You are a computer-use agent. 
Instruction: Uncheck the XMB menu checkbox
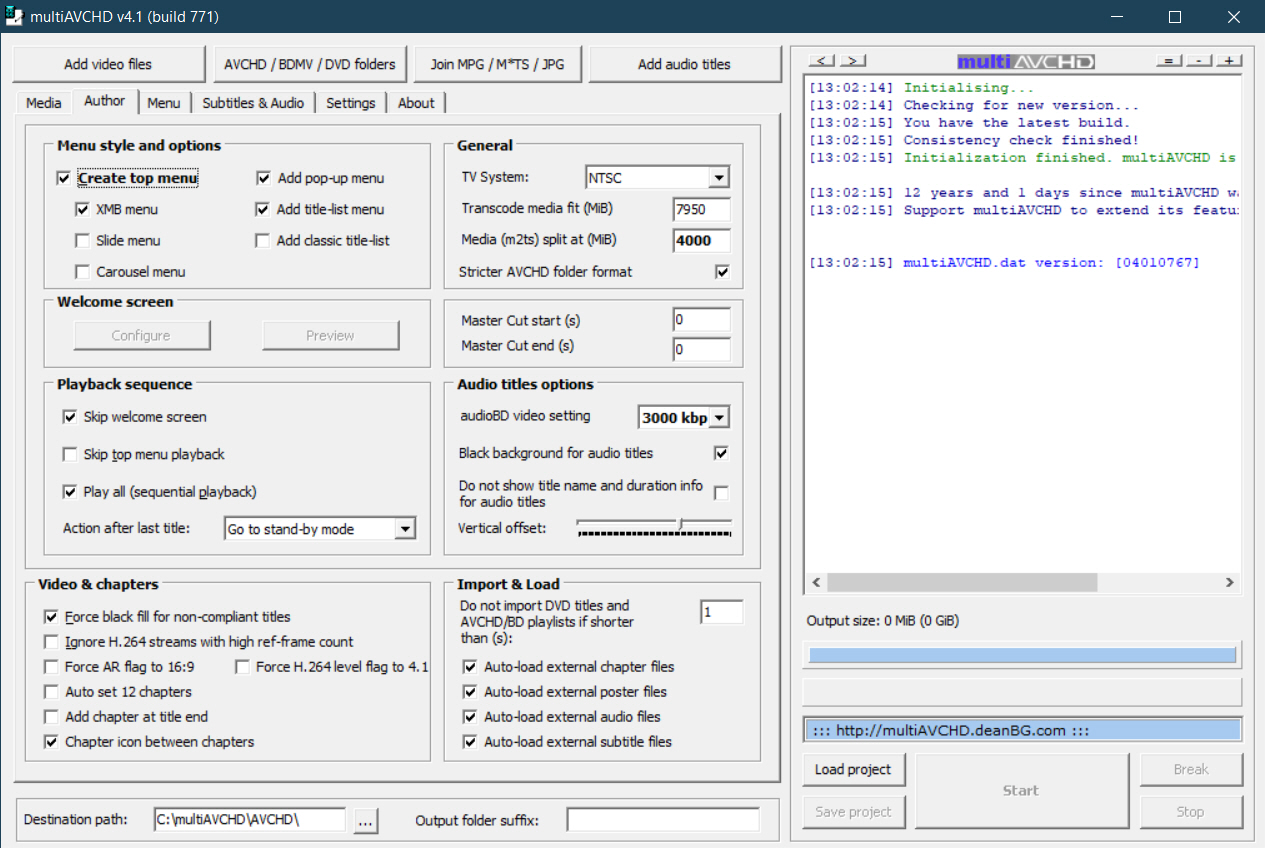[x=83, y=210]
